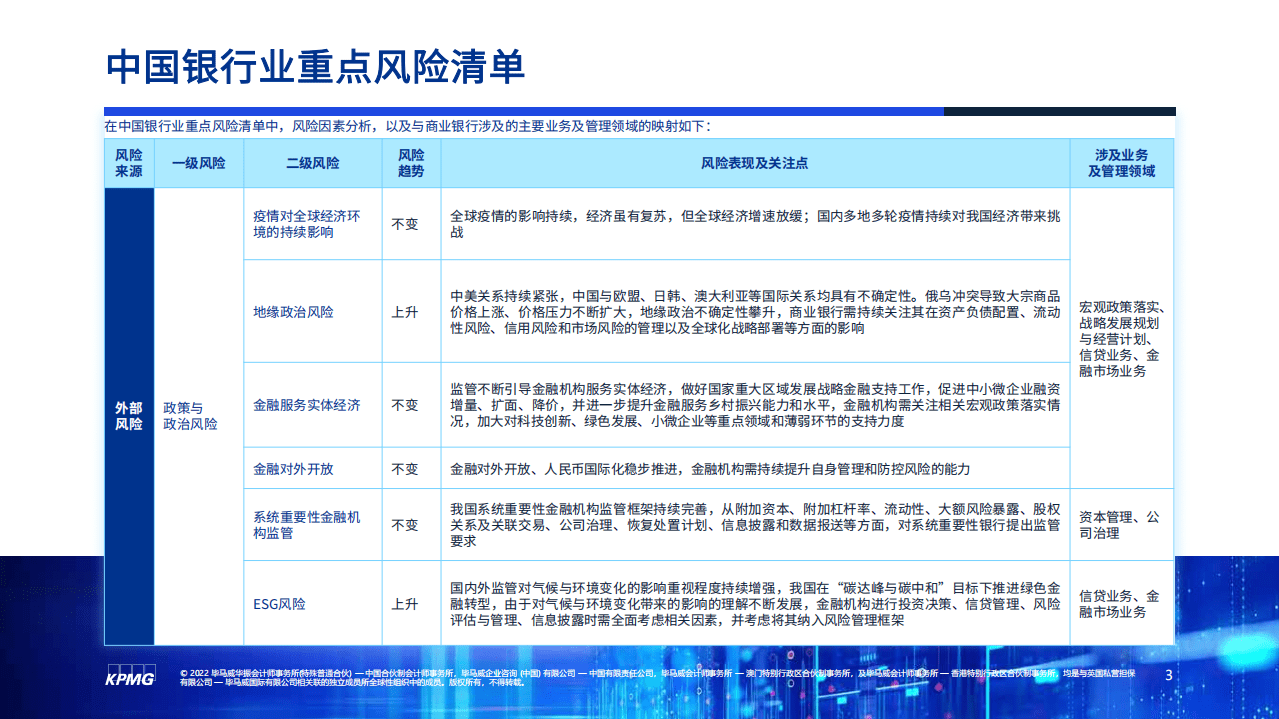Image resolution: width=1279 pixels, height=719 pixels.
Task: Click the 外部风险 row label cell
Action: [x=127, y=416]
